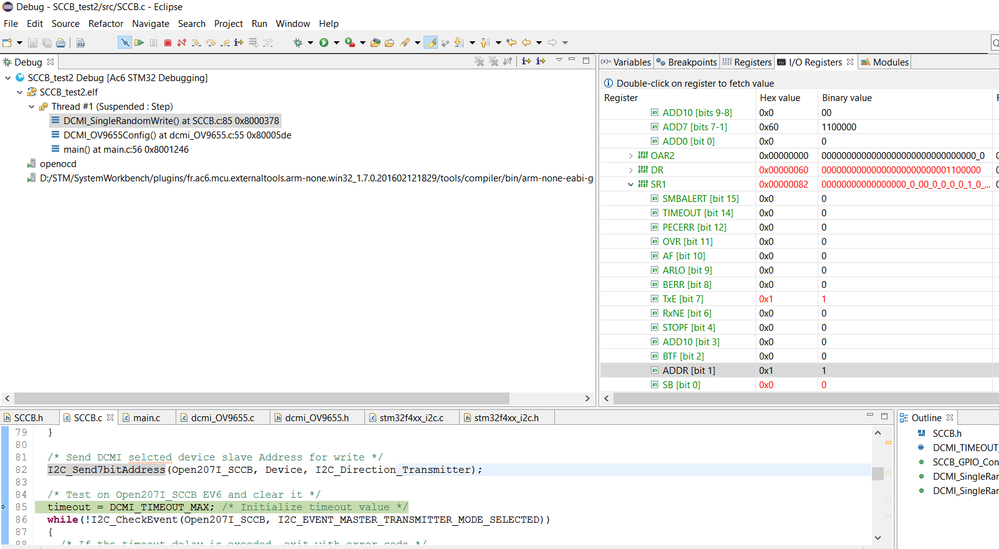The image size is (999, 549).
Task: Click the code editor vertical scrollbar thumb
Action: pyautogui.click(x=877, y=474)
